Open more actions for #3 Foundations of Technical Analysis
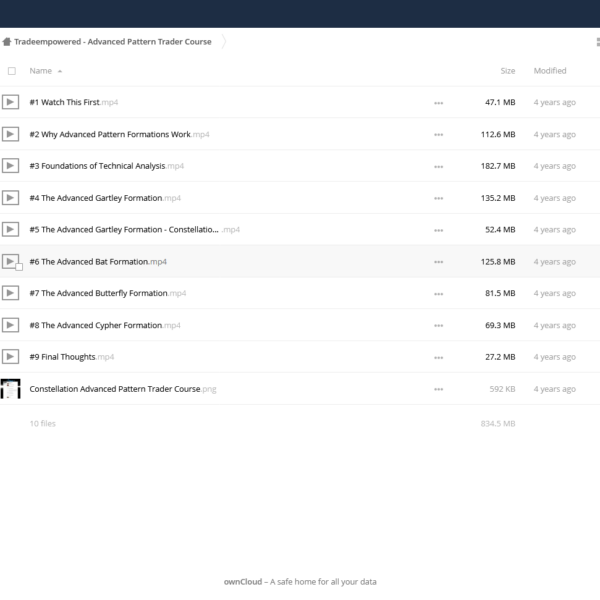The height and width of the screenshot is (600, 600). pos(439,166)
